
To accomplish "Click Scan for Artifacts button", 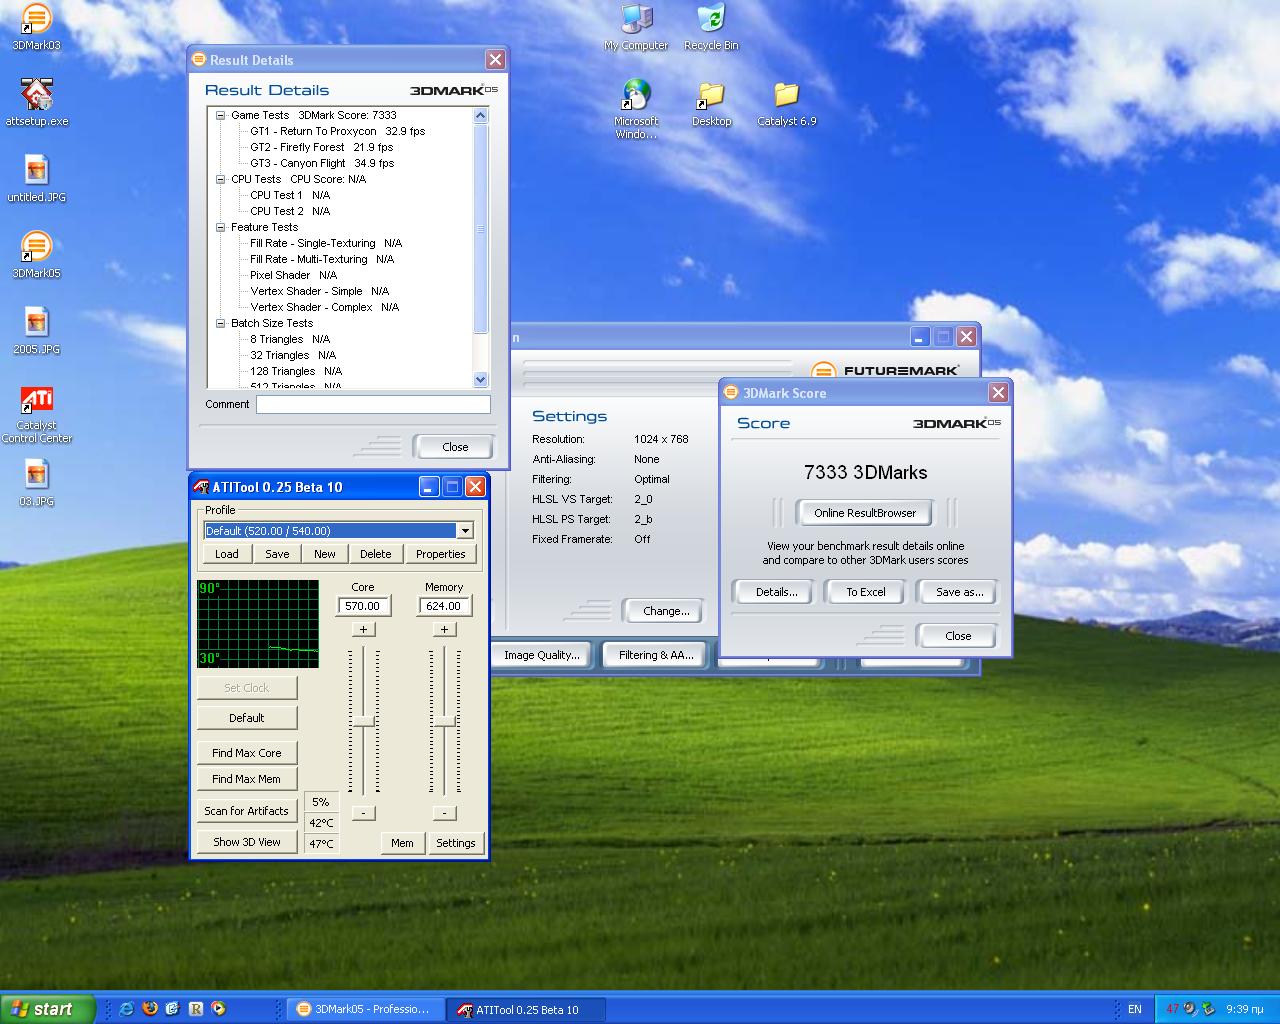I will click(x=247, y=811).
